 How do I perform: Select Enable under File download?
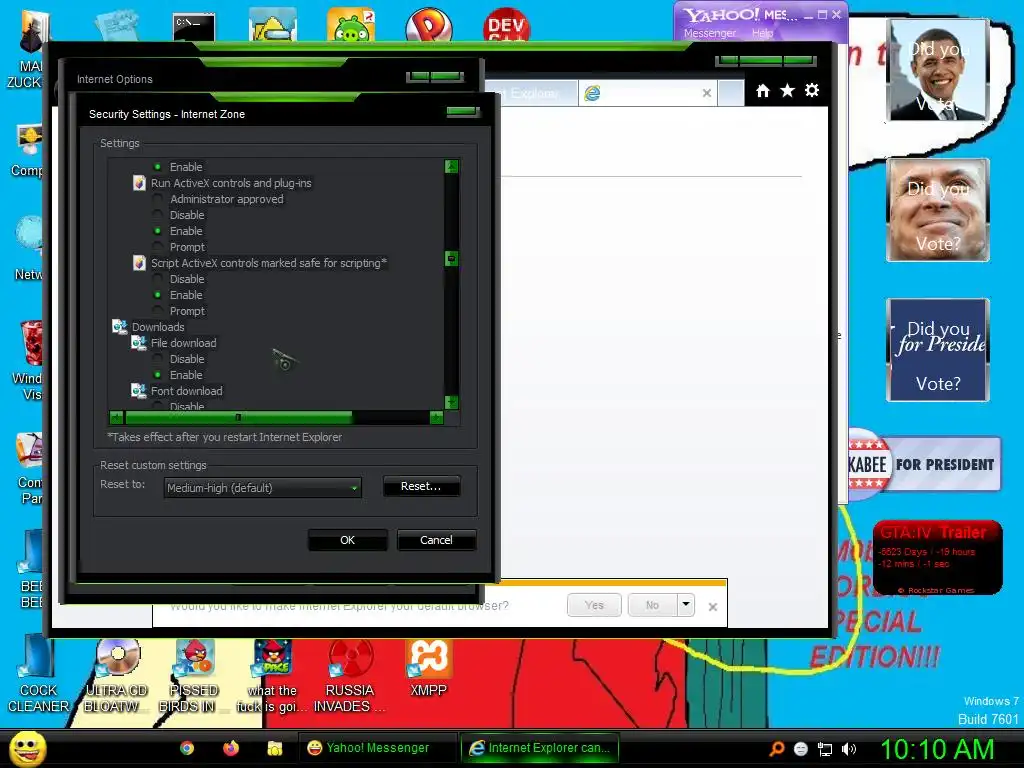[157, 375]
